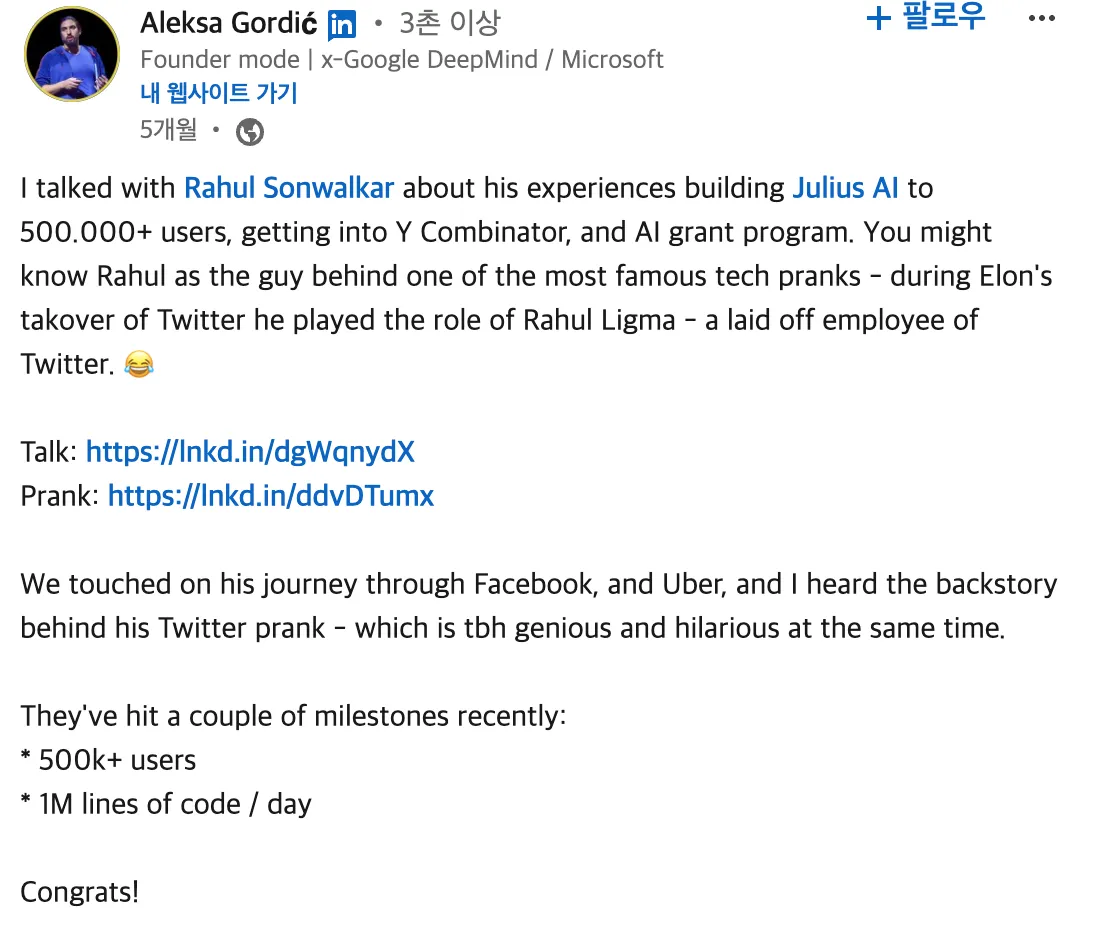
Task: Open the Talk lnkd.in/dgWqnydX link
Action: [250, 452]
